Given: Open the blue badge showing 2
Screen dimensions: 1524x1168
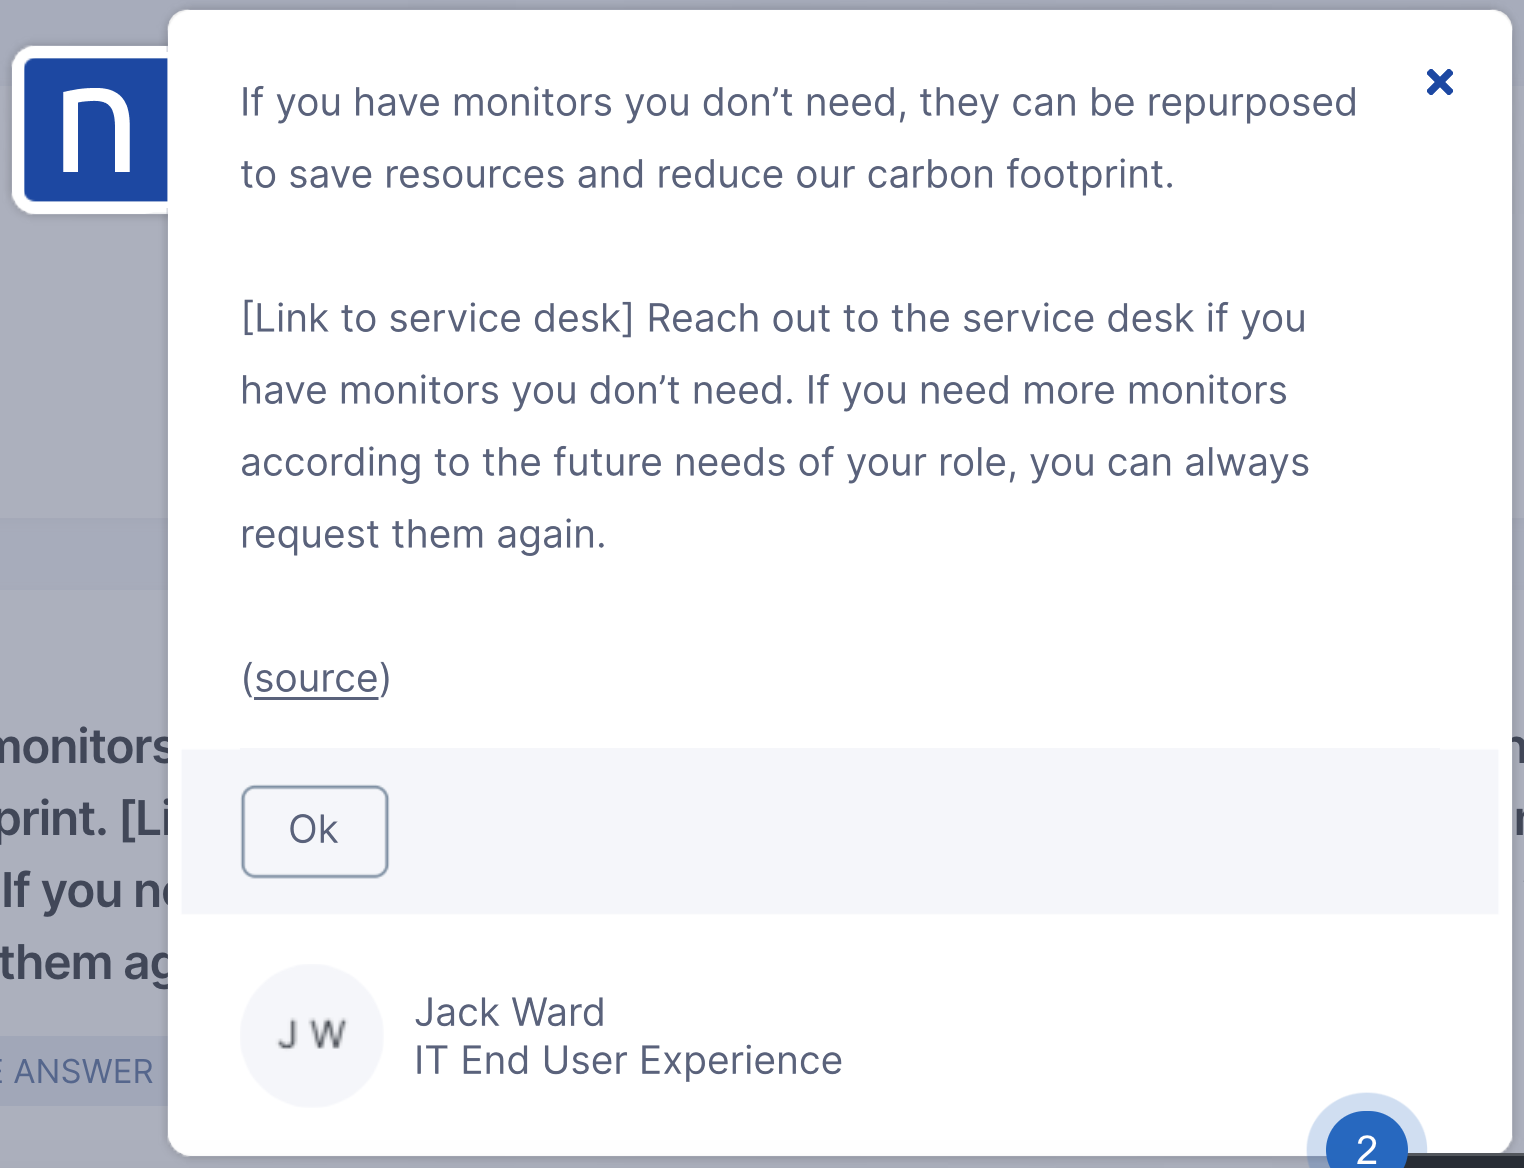Looking at the screenshot, I should [x=1366, y=1145].
